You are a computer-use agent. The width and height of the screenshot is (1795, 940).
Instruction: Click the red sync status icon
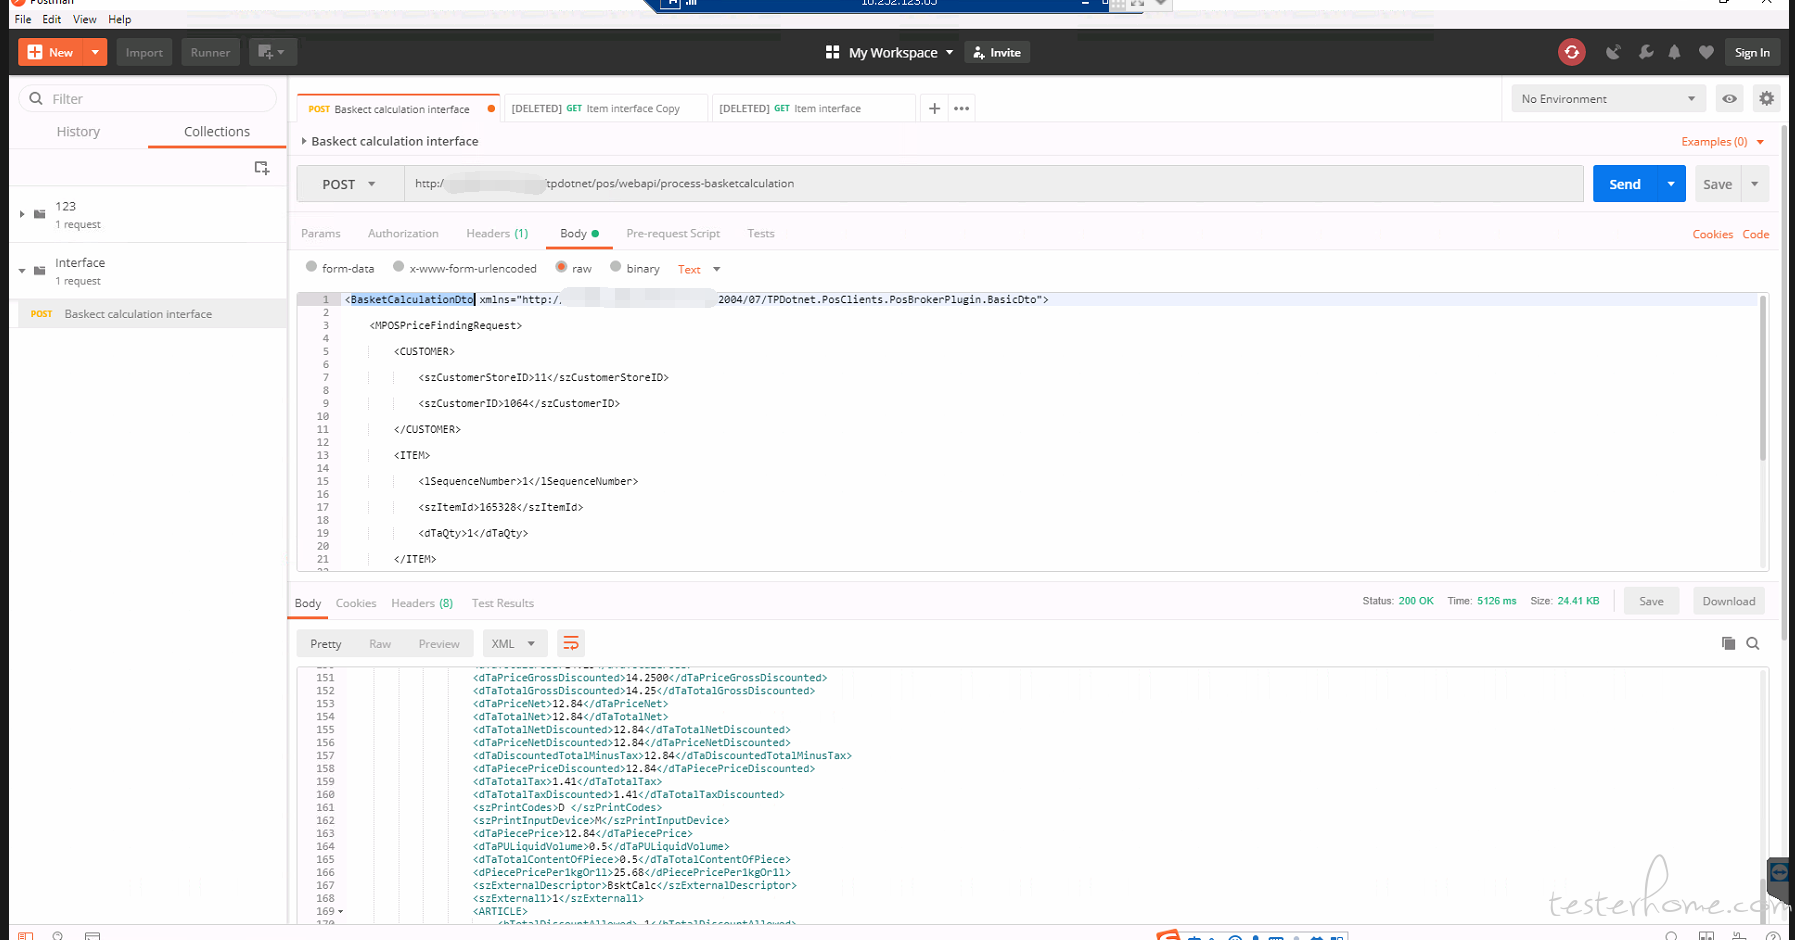[x=1572, y=52]
